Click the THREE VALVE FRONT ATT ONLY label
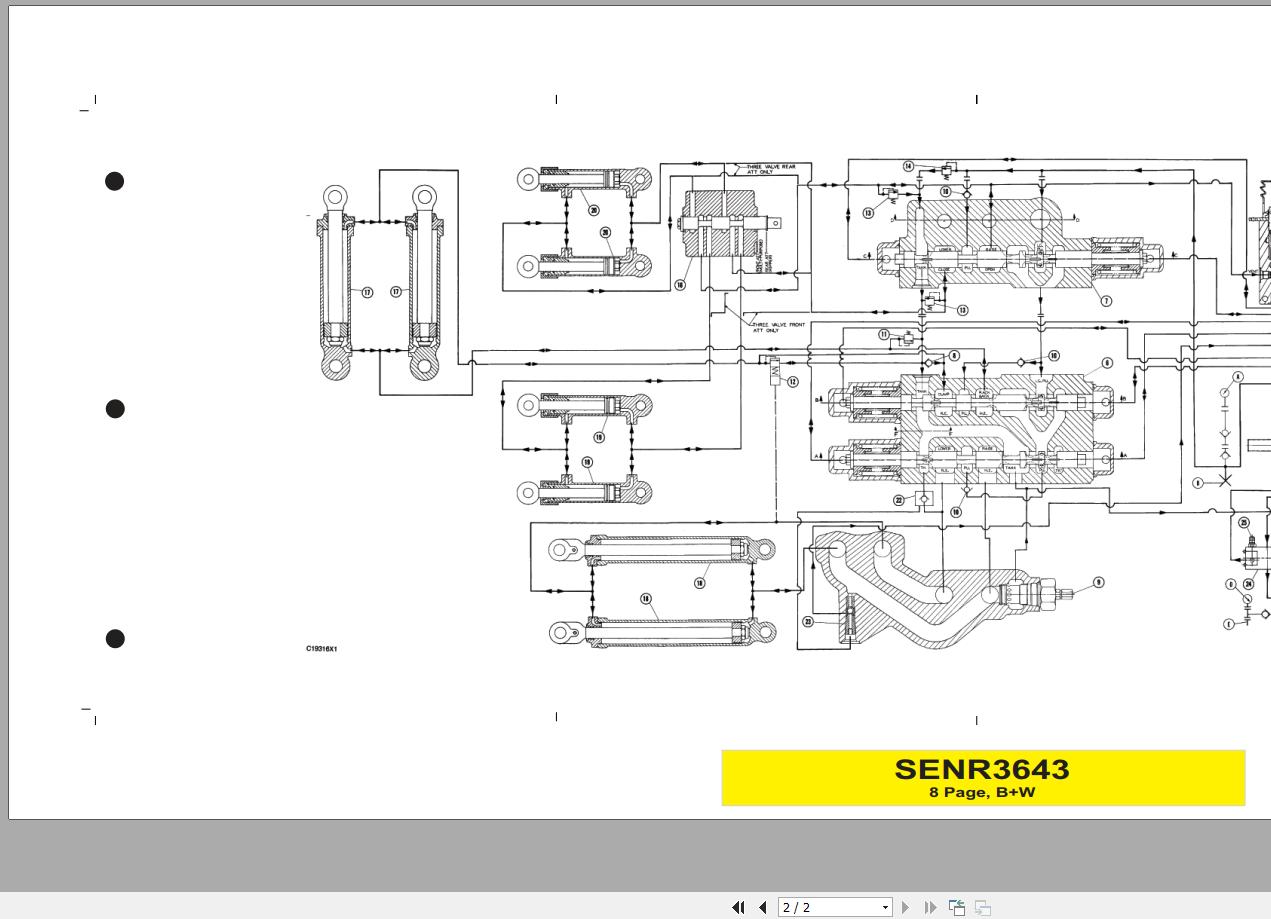The width and height of the screenshot is (1271, 919). (x=777, y=326)
